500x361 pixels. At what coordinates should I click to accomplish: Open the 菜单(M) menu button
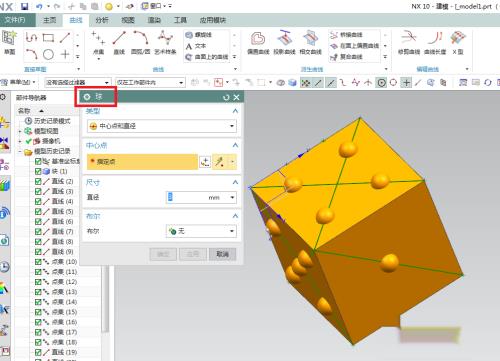pos(18,82)
